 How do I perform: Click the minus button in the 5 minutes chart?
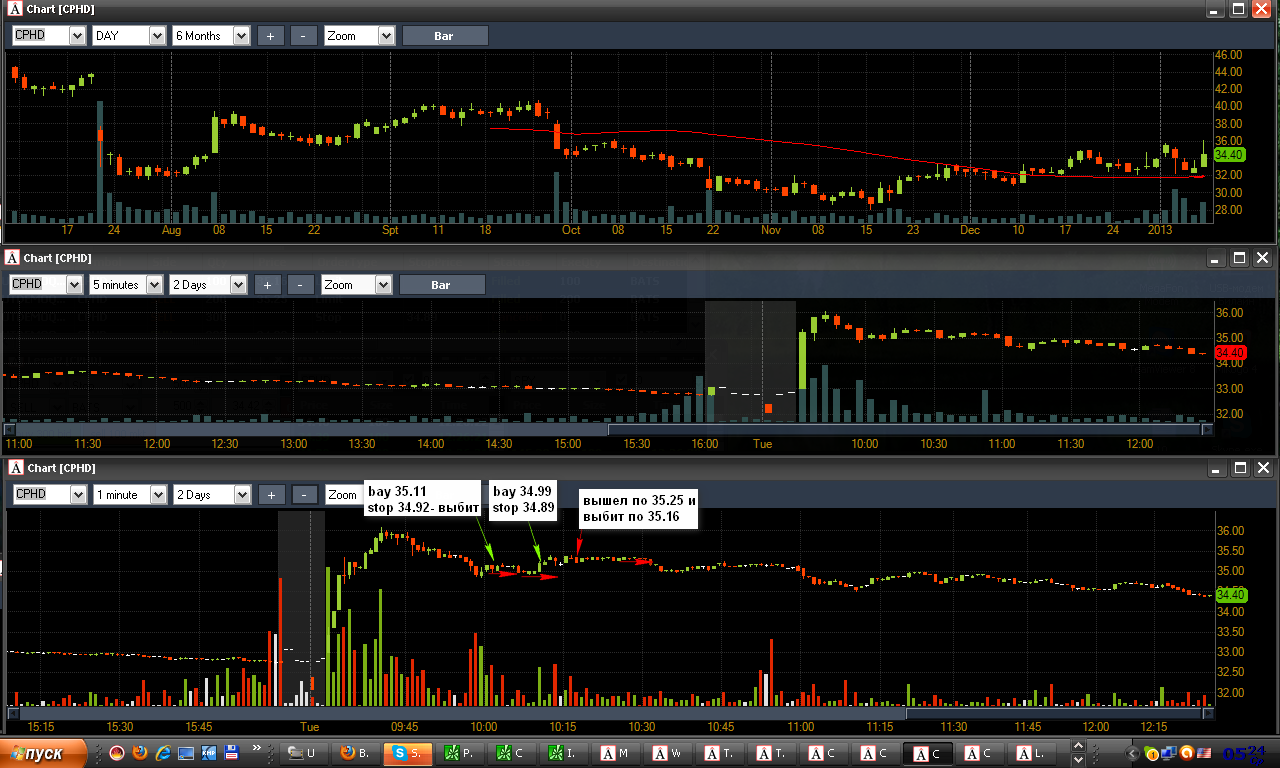tap(300, 285)
